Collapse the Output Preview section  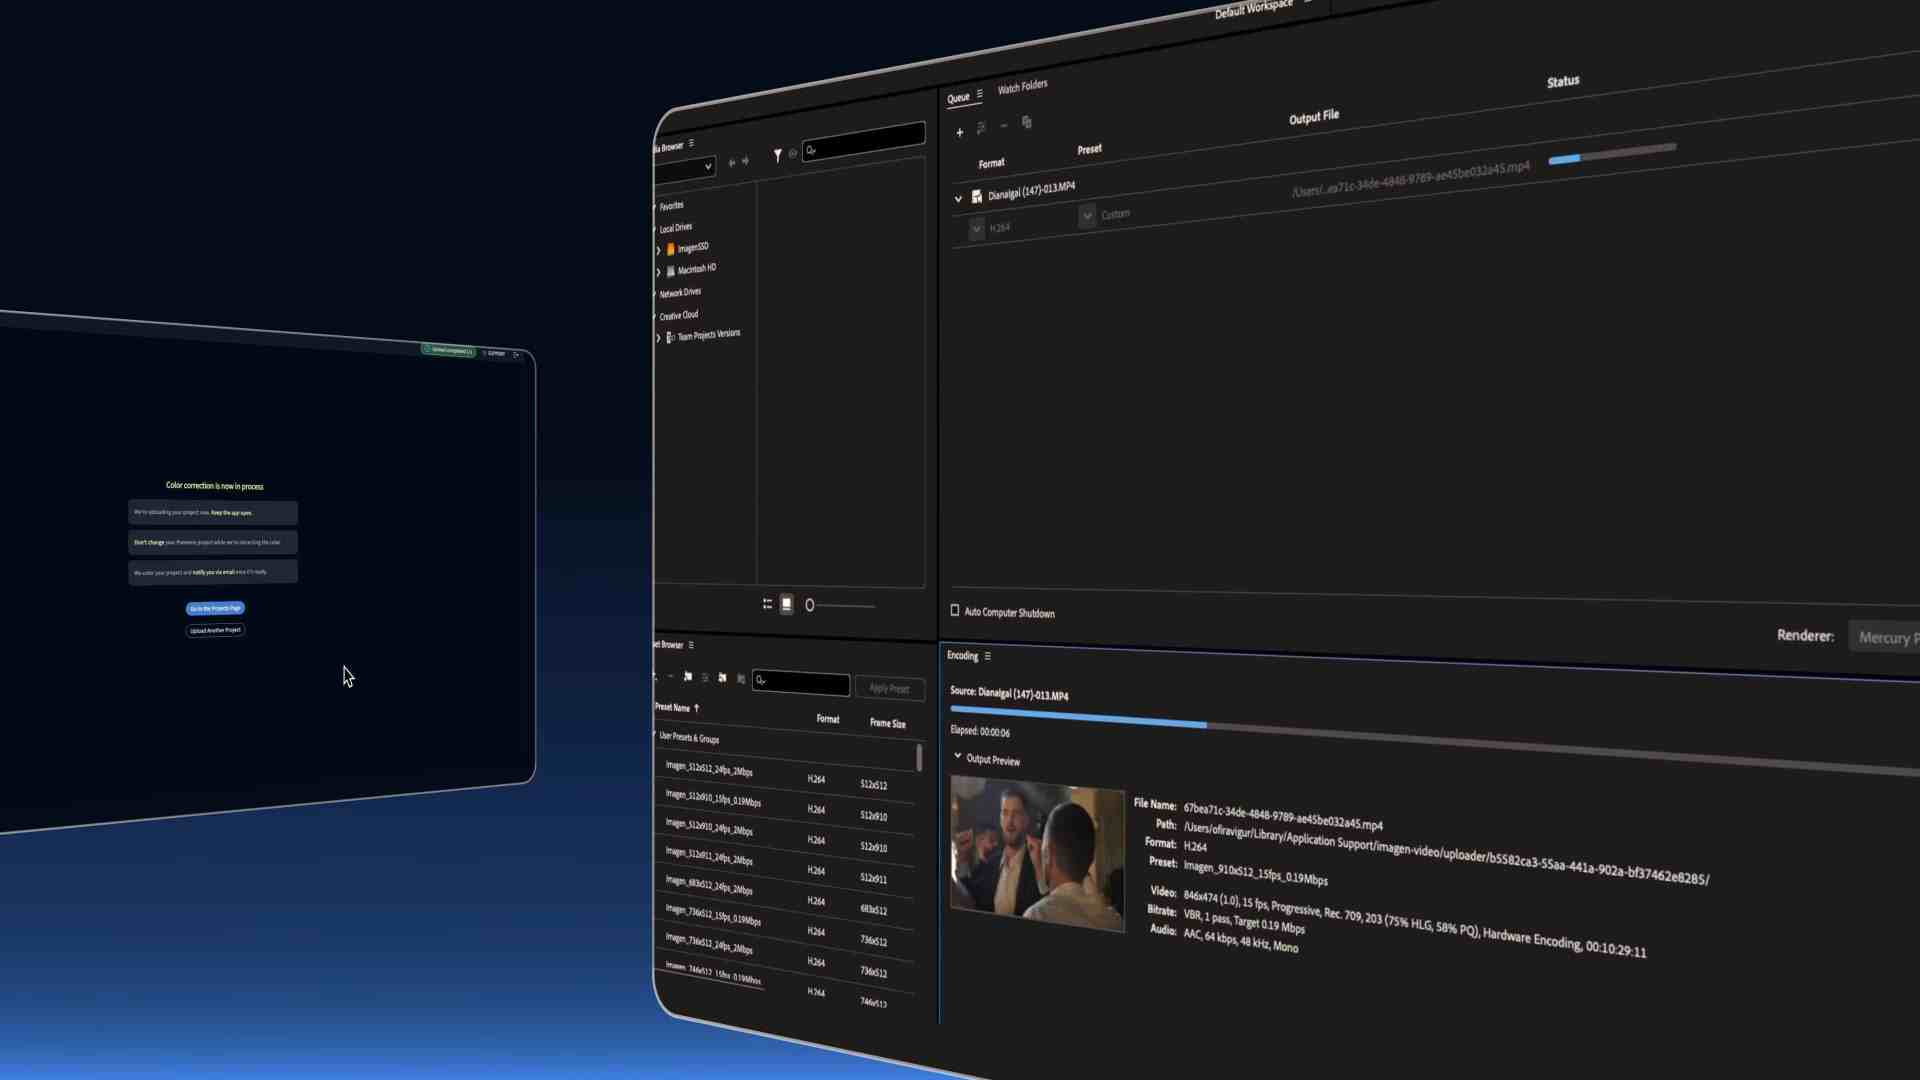[957, 758]
